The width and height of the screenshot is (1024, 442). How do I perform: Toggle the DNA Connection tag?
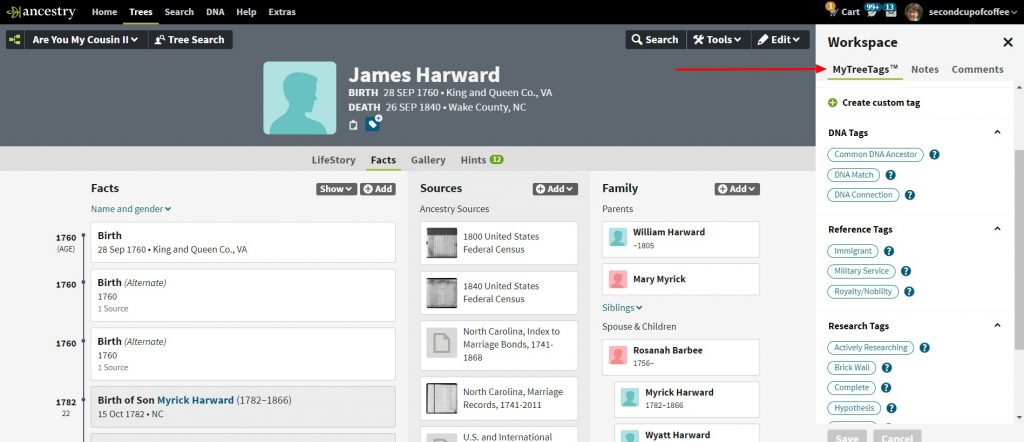point(863,195)
